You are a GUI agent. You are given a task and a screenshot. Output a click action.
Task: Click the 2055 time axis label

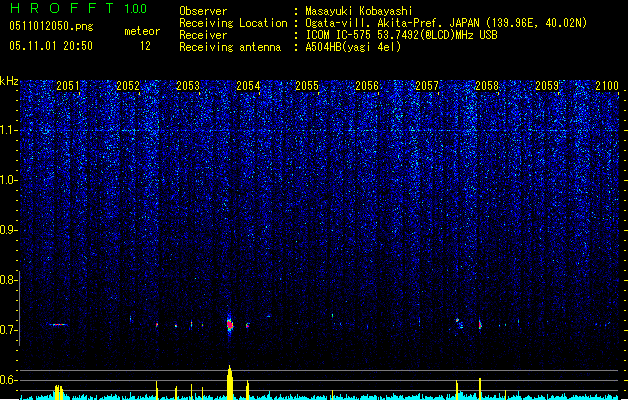pos(307,85)
